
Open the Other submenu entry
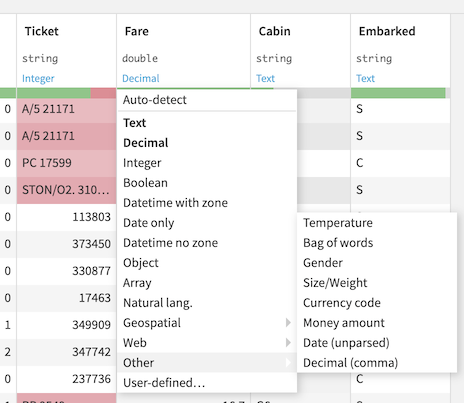tap(207, 363)
